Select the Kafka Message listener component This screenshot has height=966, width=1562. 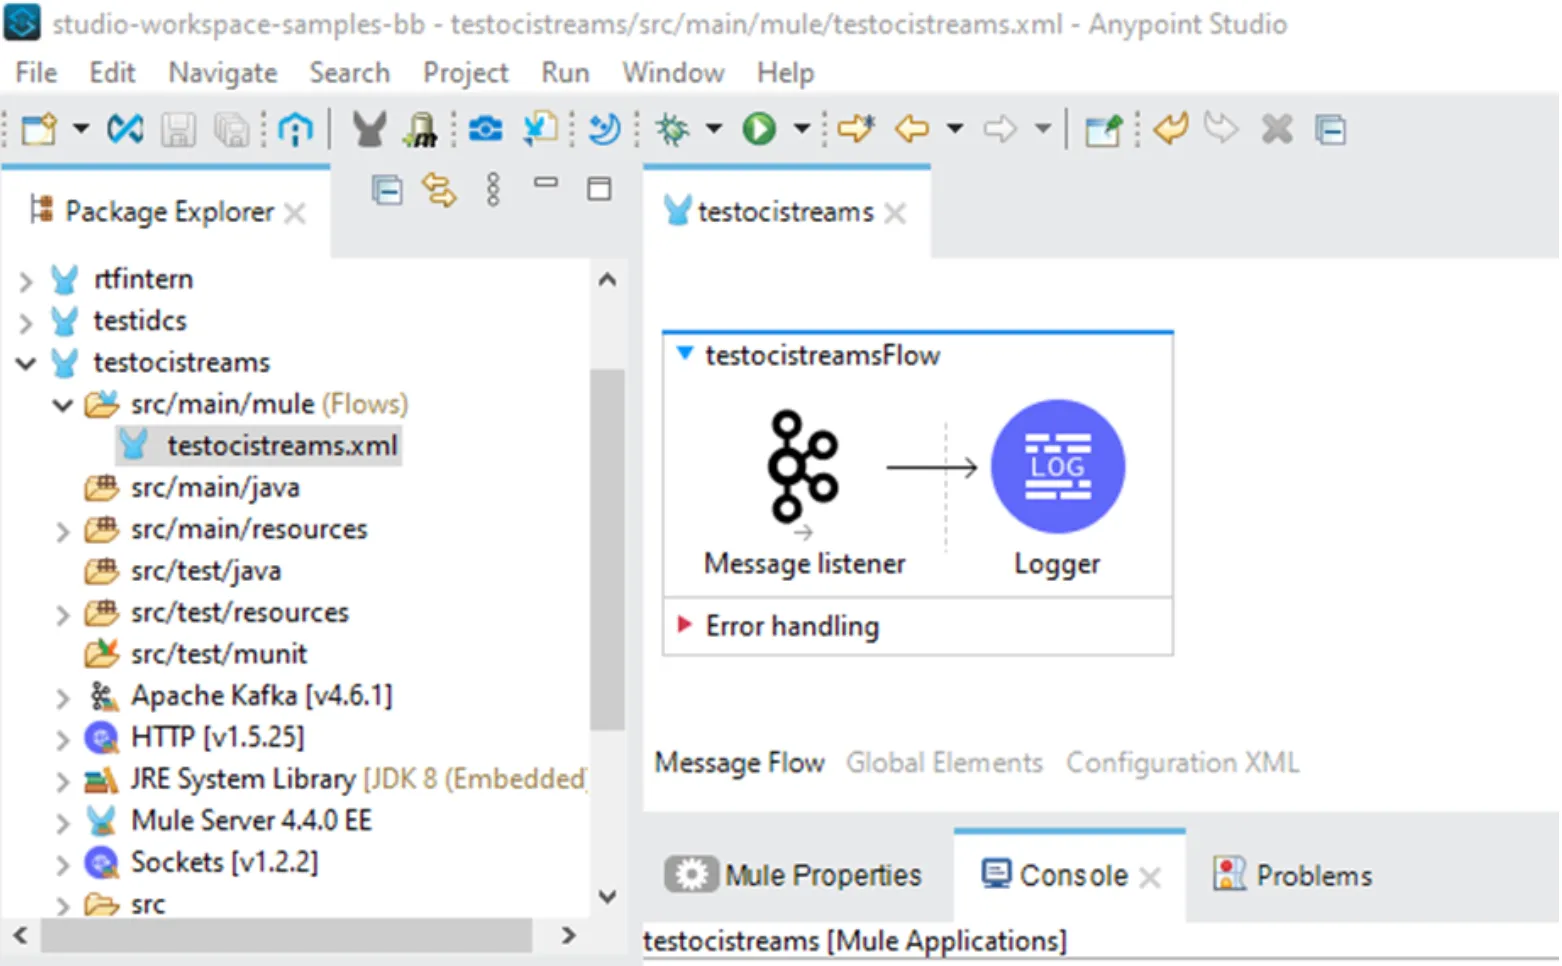pos(803,468)
